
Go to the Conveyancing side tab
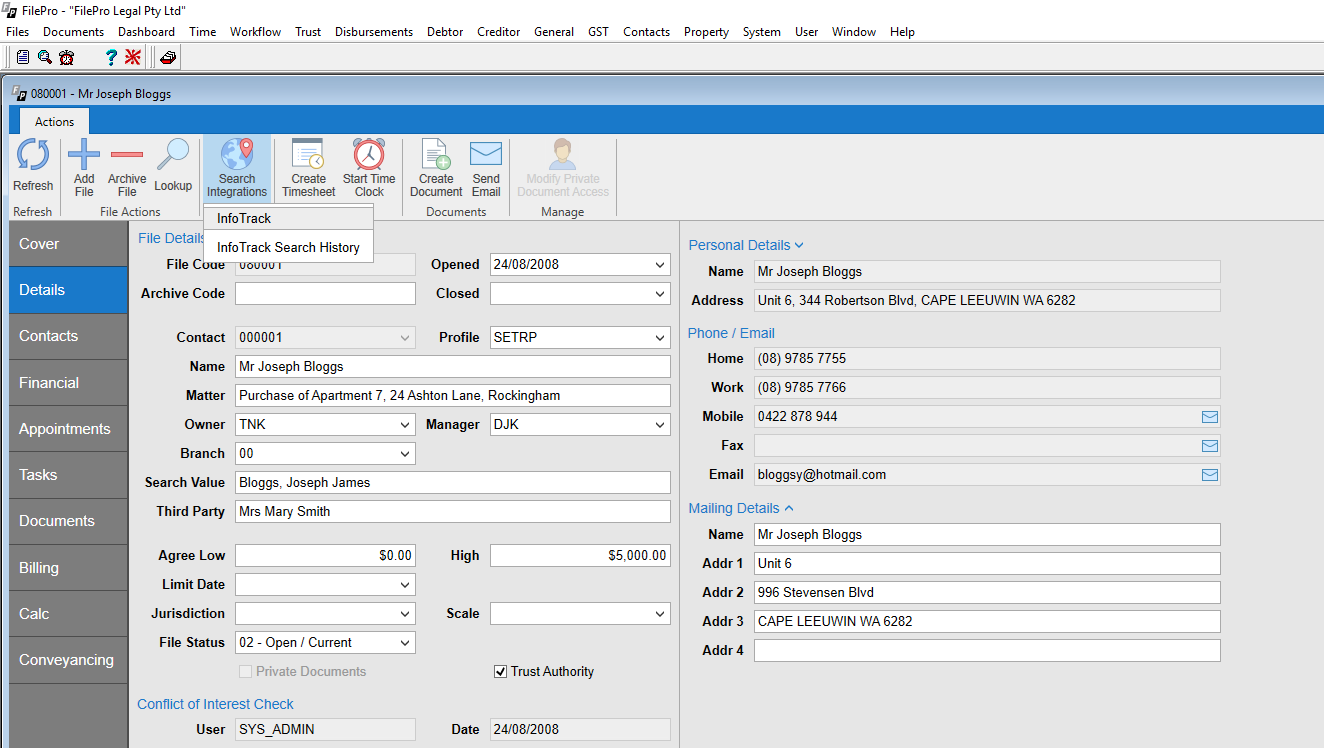coord(68,660)
